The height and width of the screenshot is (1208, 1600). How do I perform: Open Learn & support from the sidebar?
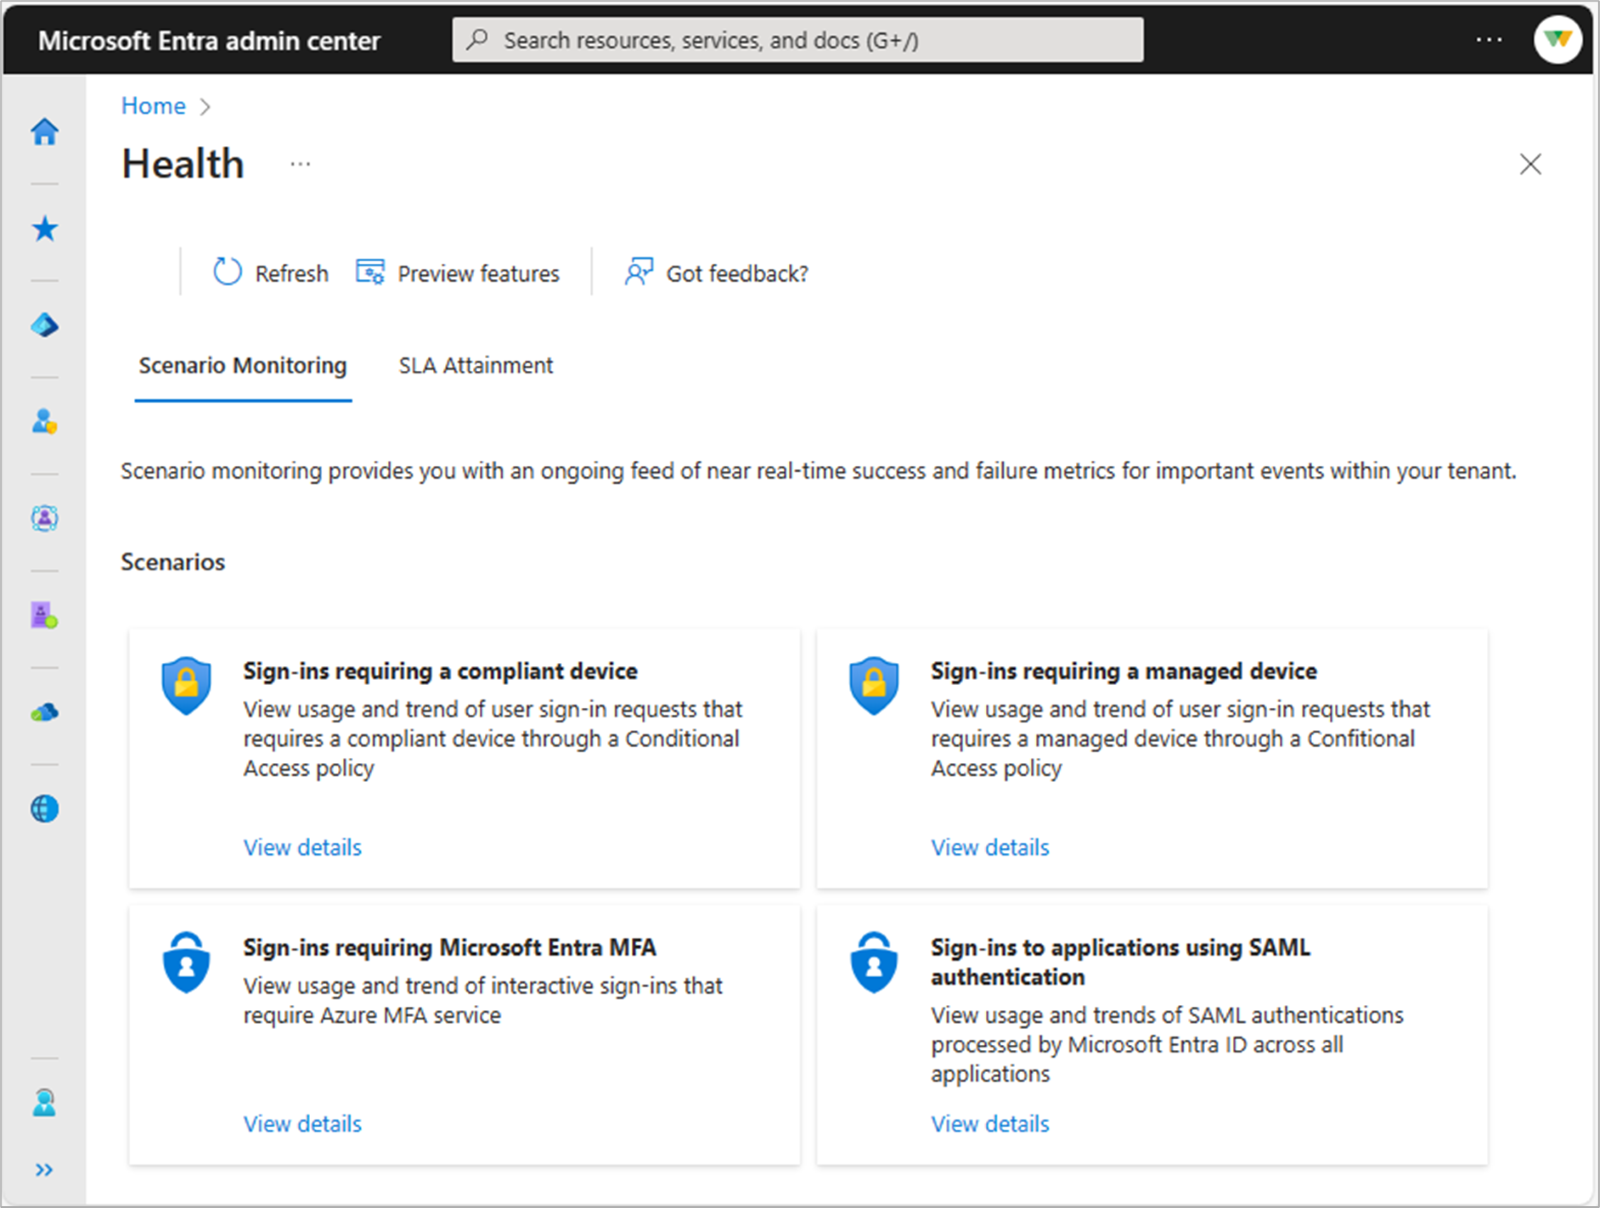pyautogui.click(x=44, y=1102)
